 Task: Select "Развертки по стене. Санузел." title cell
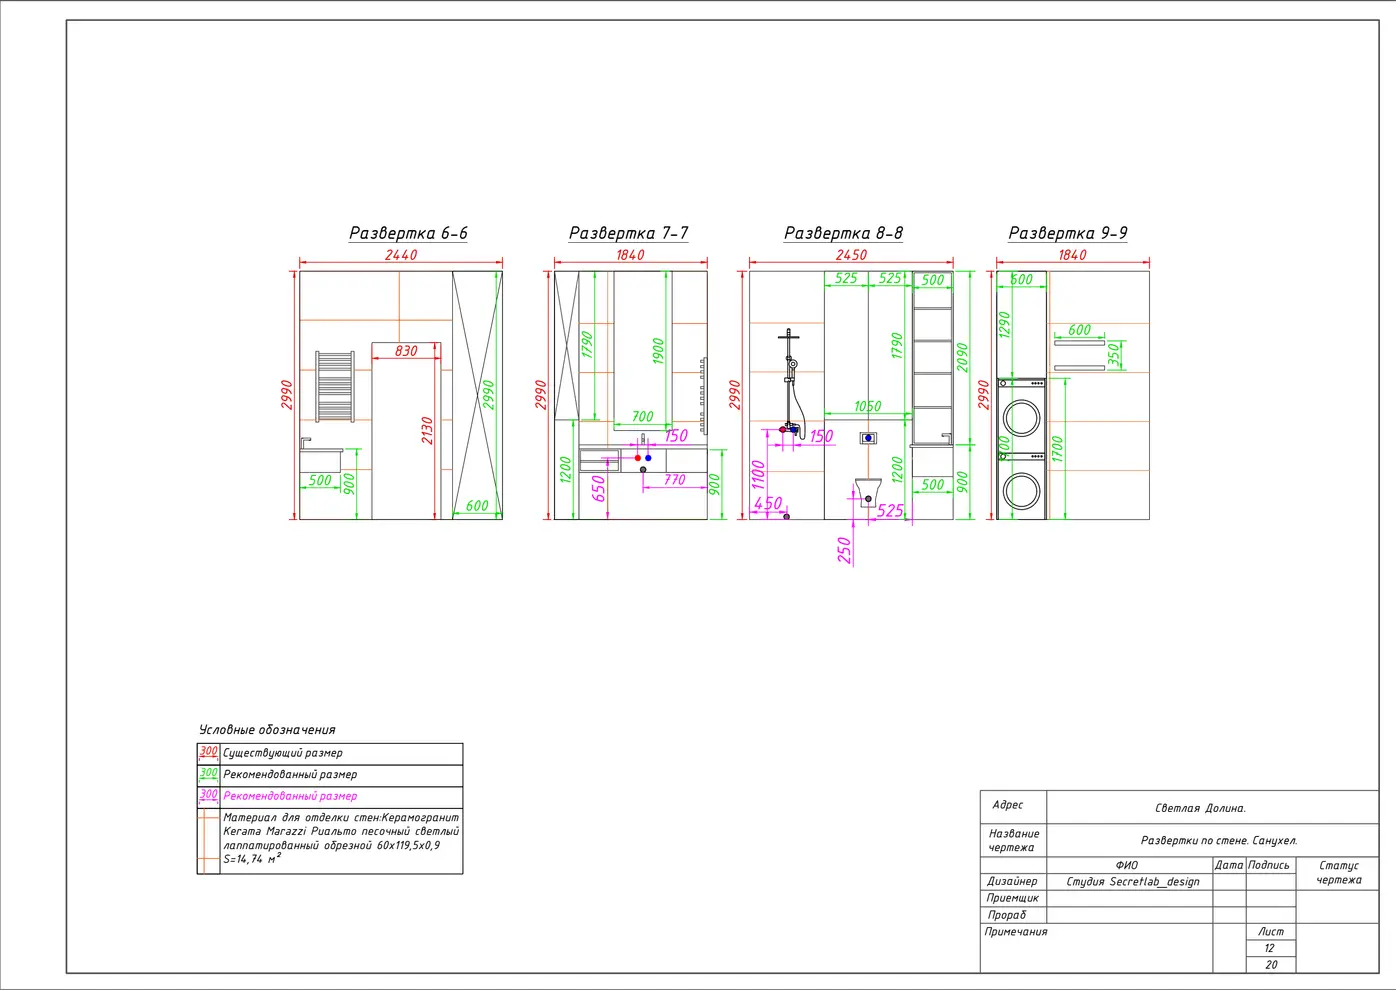(1213, 840)
